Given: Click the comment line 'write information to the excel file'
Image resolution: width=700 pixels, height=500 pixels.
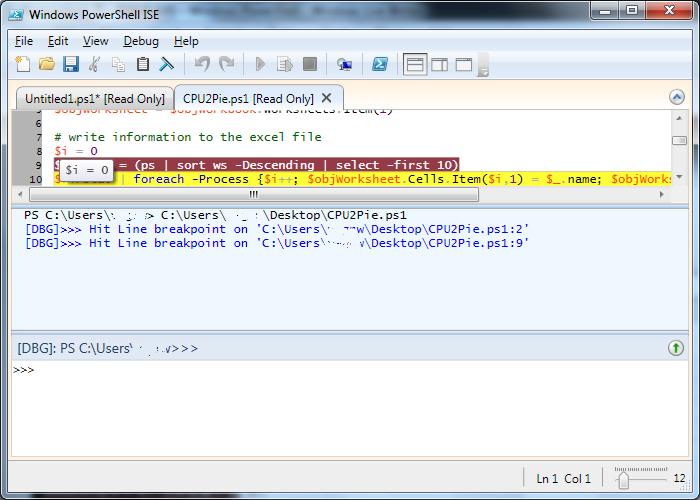Looking at the screenshot, I should point(188,137).
